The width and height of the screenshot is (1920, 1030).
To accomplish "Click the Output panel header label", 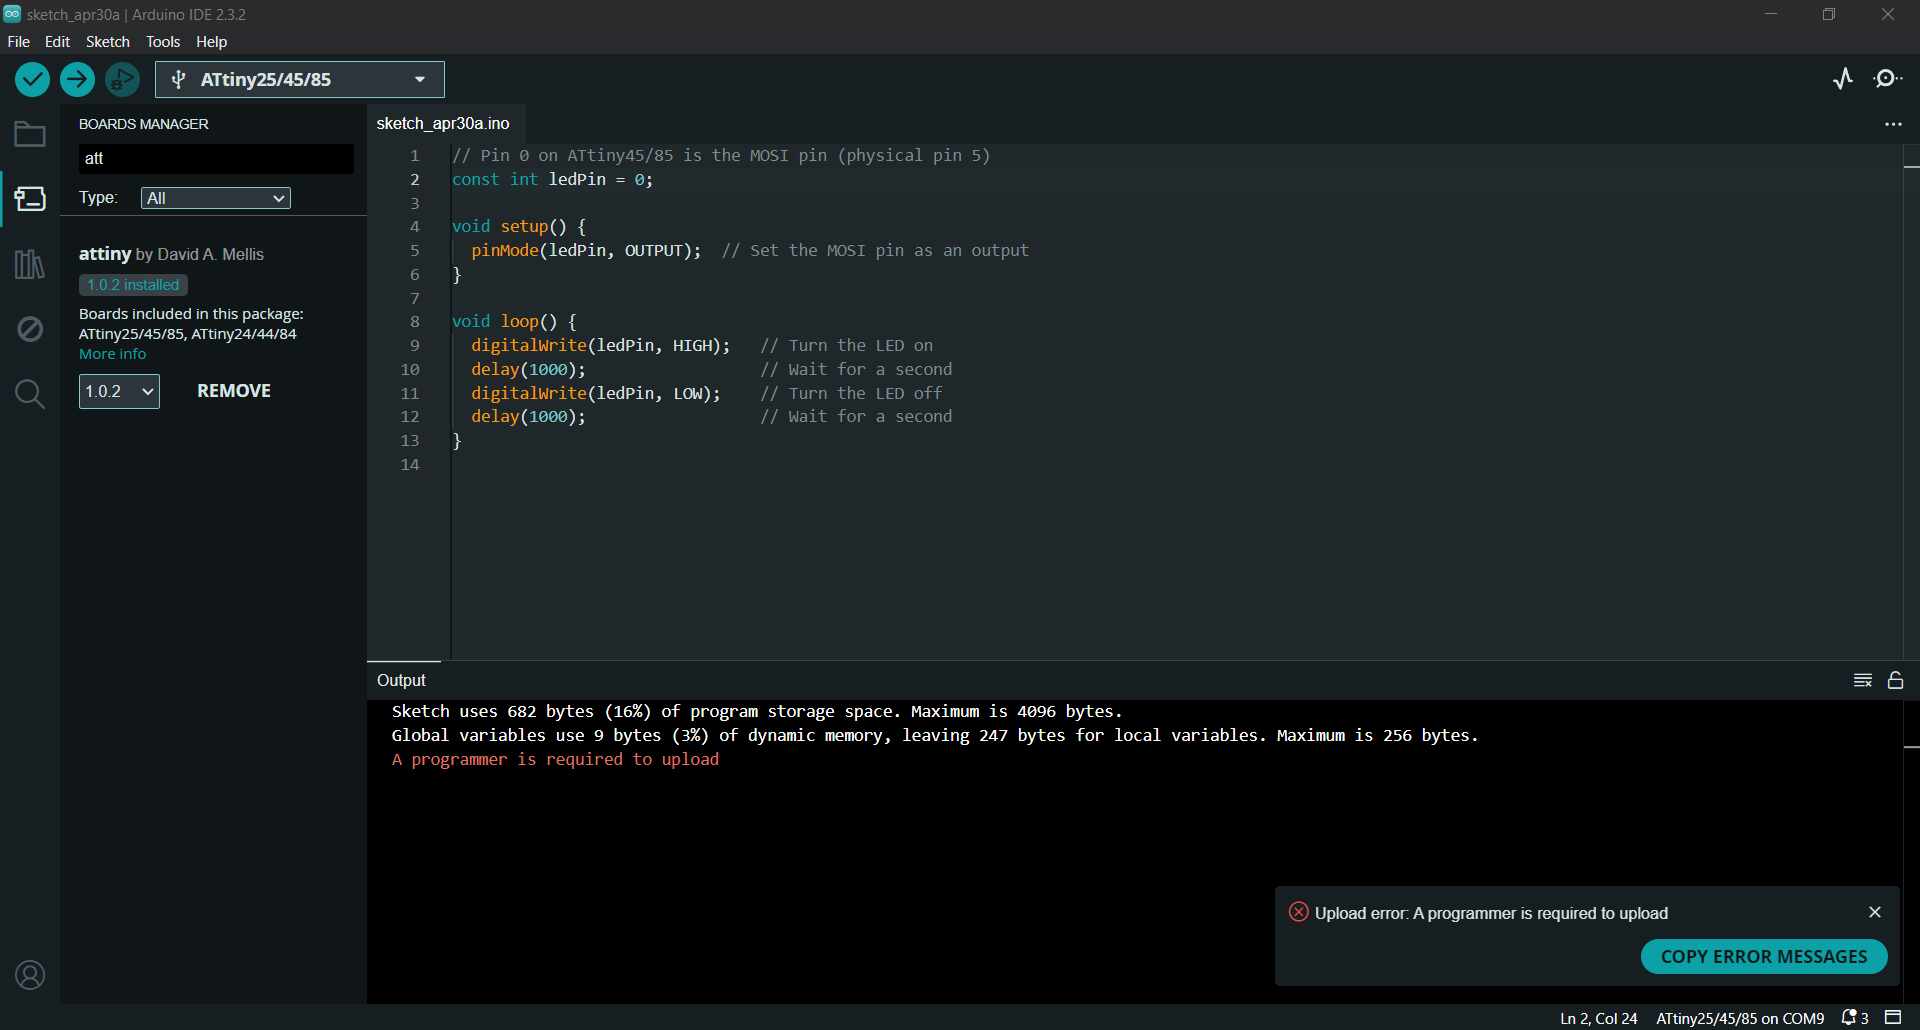I will tap(401, 680).
